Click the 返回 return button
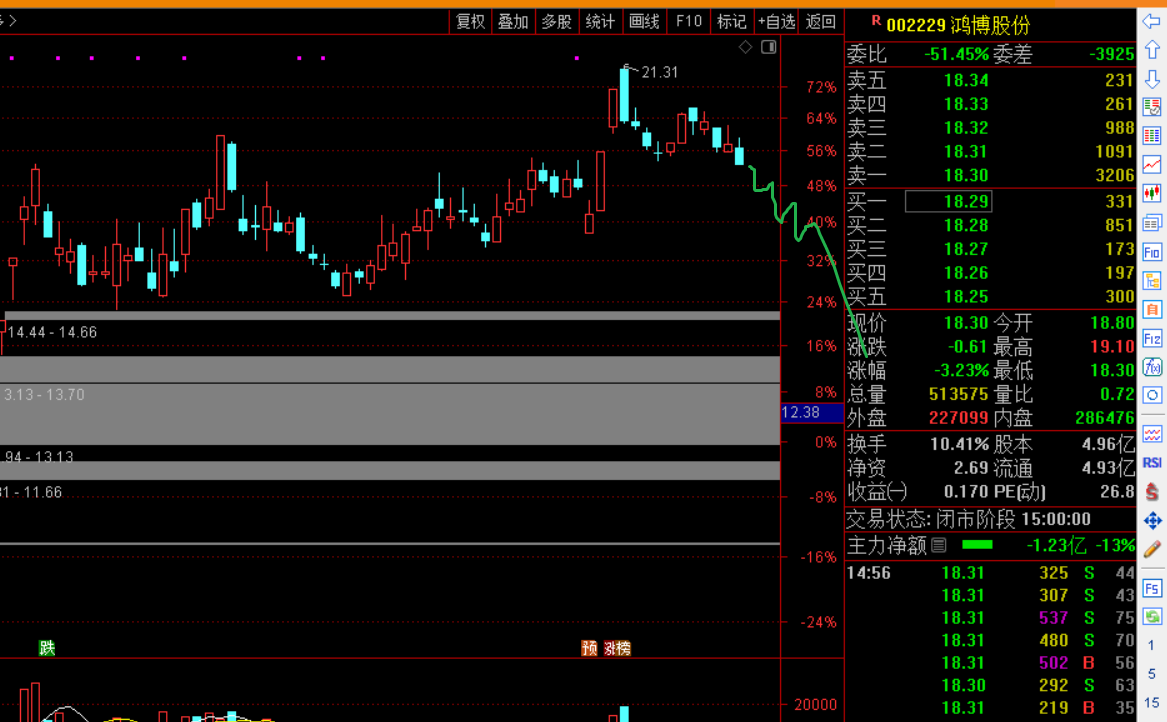The width and height of the screenshot is (1167, 722). [820, 22]
